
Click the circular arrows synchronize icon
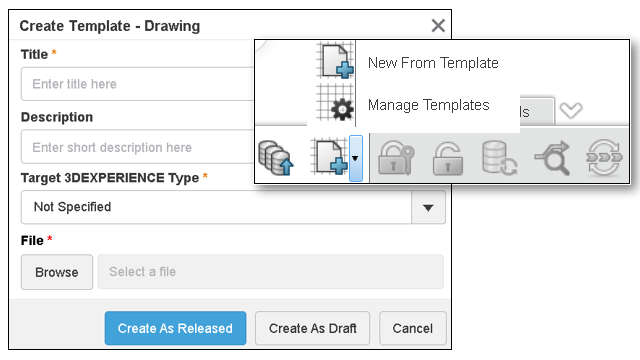(604, 158)
